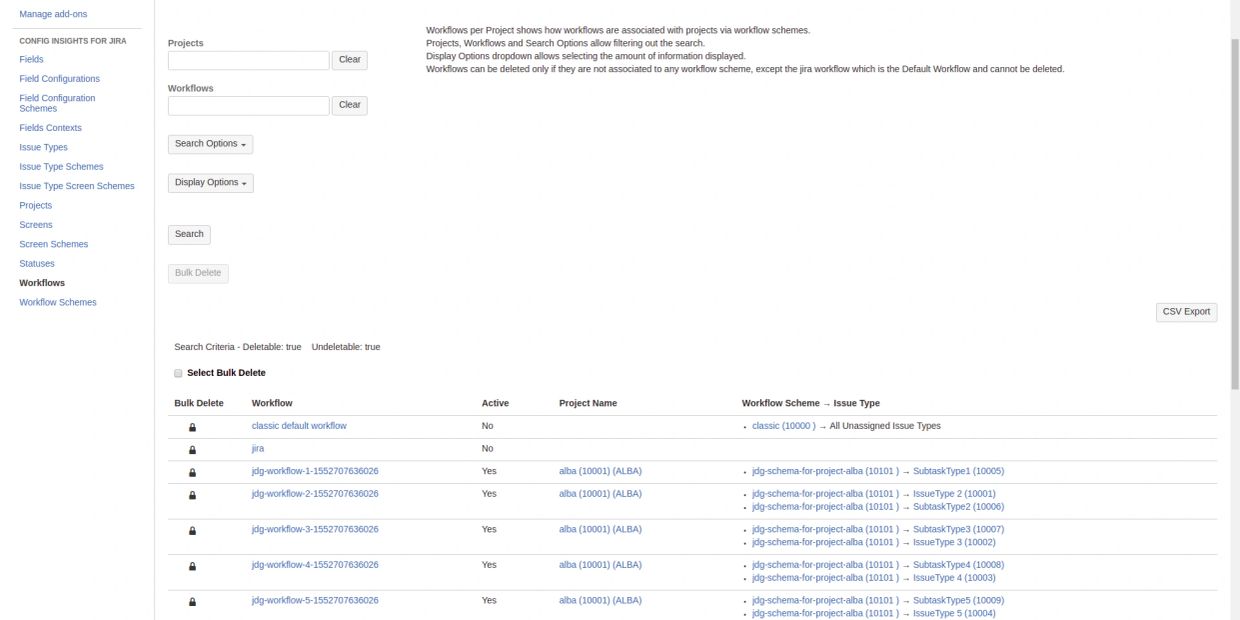Viewport: 1240px width, 620px height.
Task: Open IssueType 3 (10002) link
Action: point(954,542)
